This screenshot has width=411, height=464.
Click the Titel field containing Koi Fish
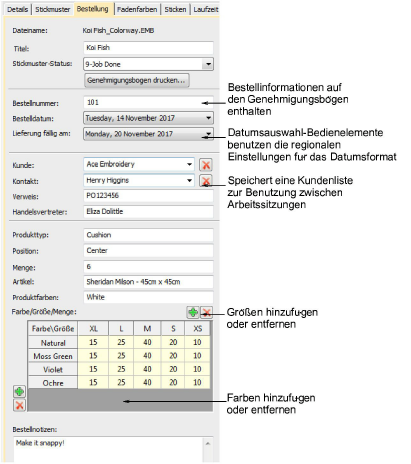click(148, 48)
